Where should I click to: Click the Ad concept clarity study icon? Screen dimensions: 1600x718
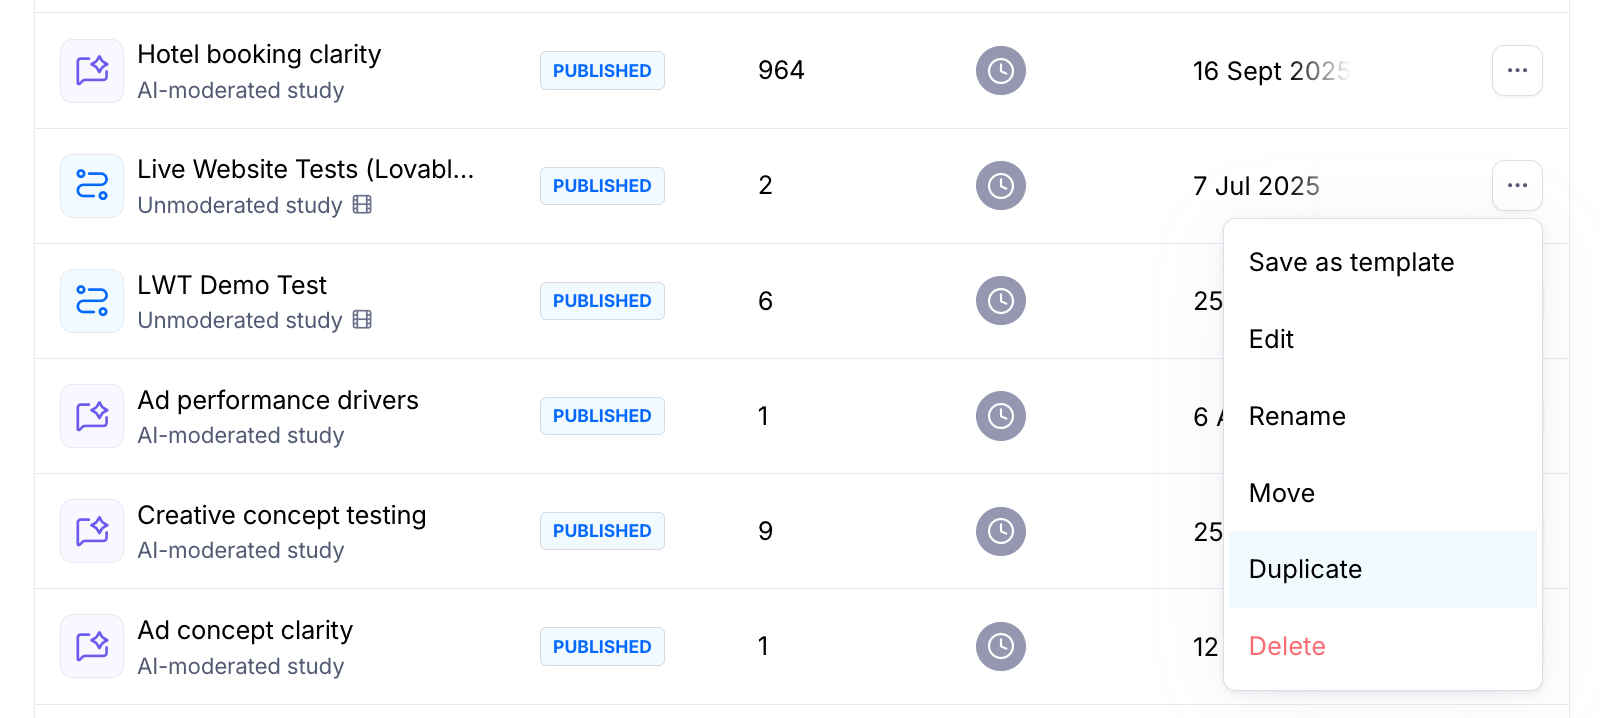click(x=92, y=646)
